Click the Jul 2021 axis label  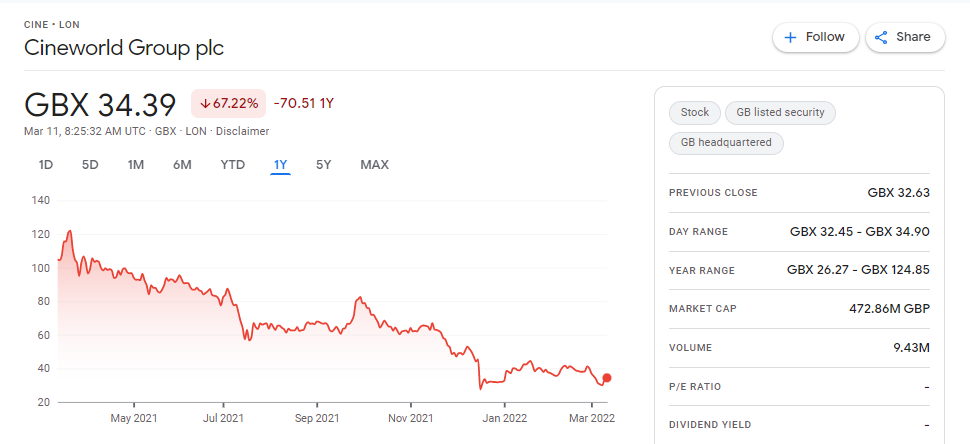tap(223, 419)
